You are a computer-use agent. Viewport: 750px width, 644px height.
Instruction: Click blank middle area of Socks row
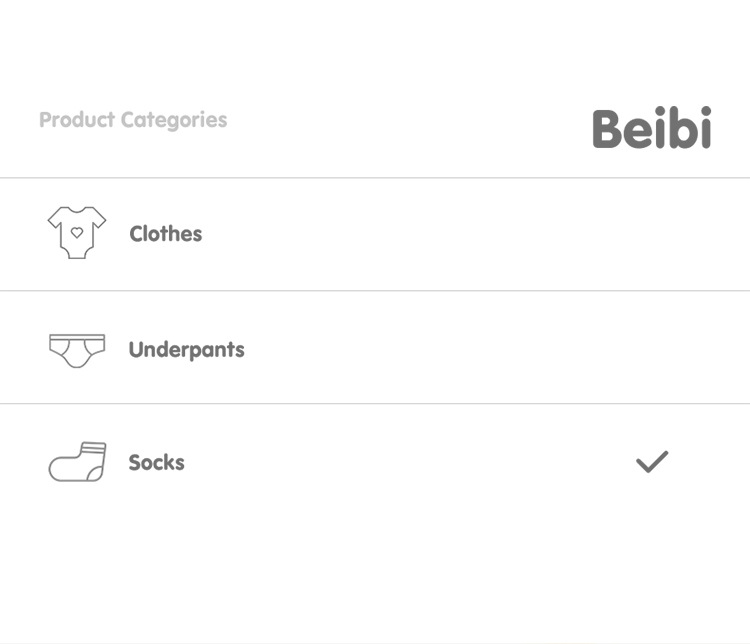400,462
